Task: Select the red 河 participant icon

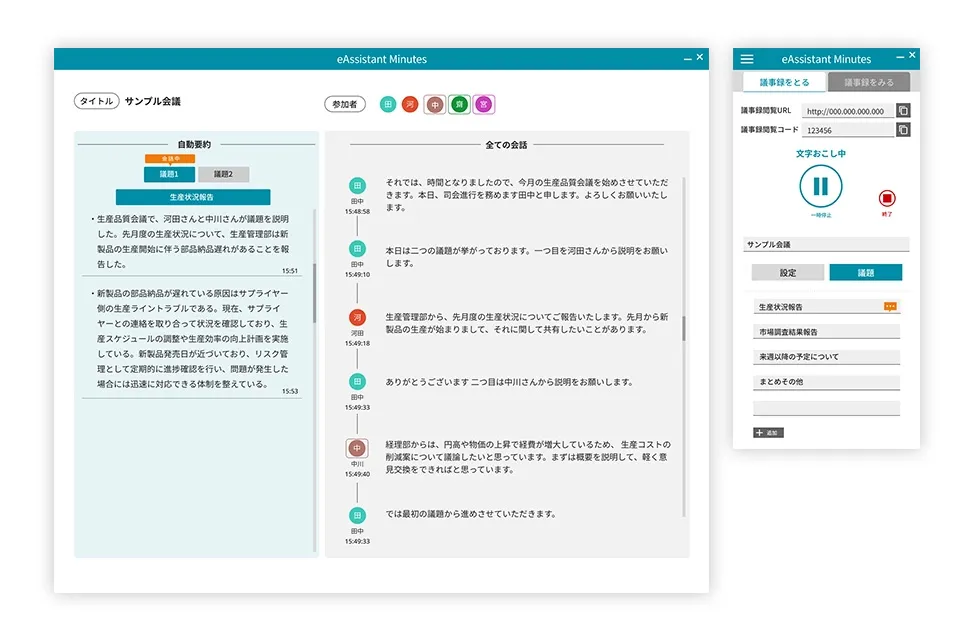Action: (x=410, y=104)
